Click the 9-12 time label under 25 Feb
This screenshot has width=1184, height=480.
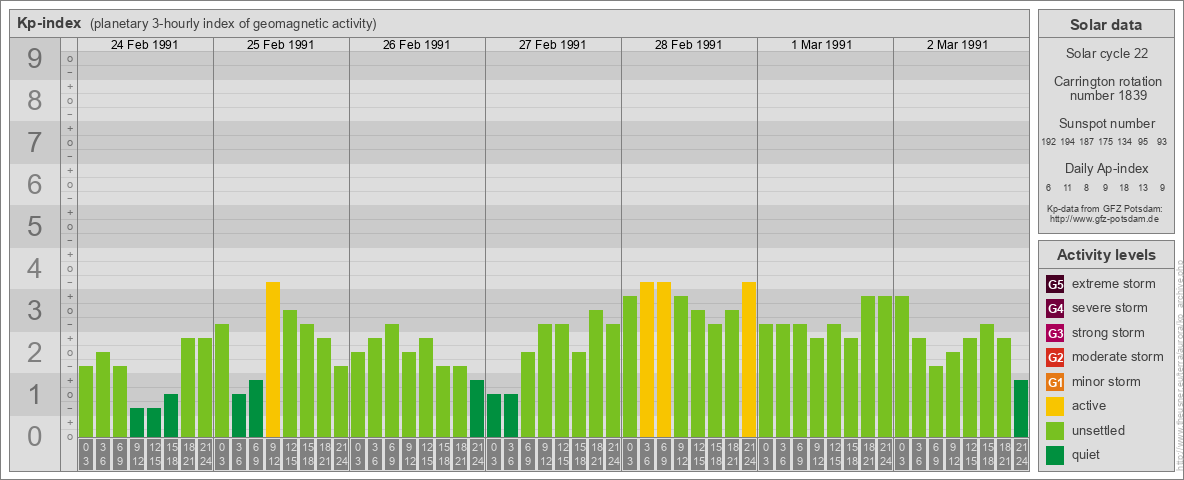pos(273,455)
